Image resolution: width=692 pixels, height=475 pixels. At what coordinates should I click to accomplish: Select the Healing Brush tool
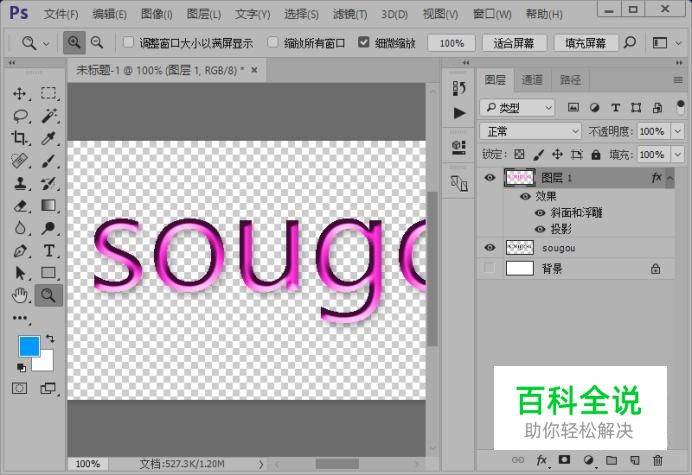click(19, 161)
